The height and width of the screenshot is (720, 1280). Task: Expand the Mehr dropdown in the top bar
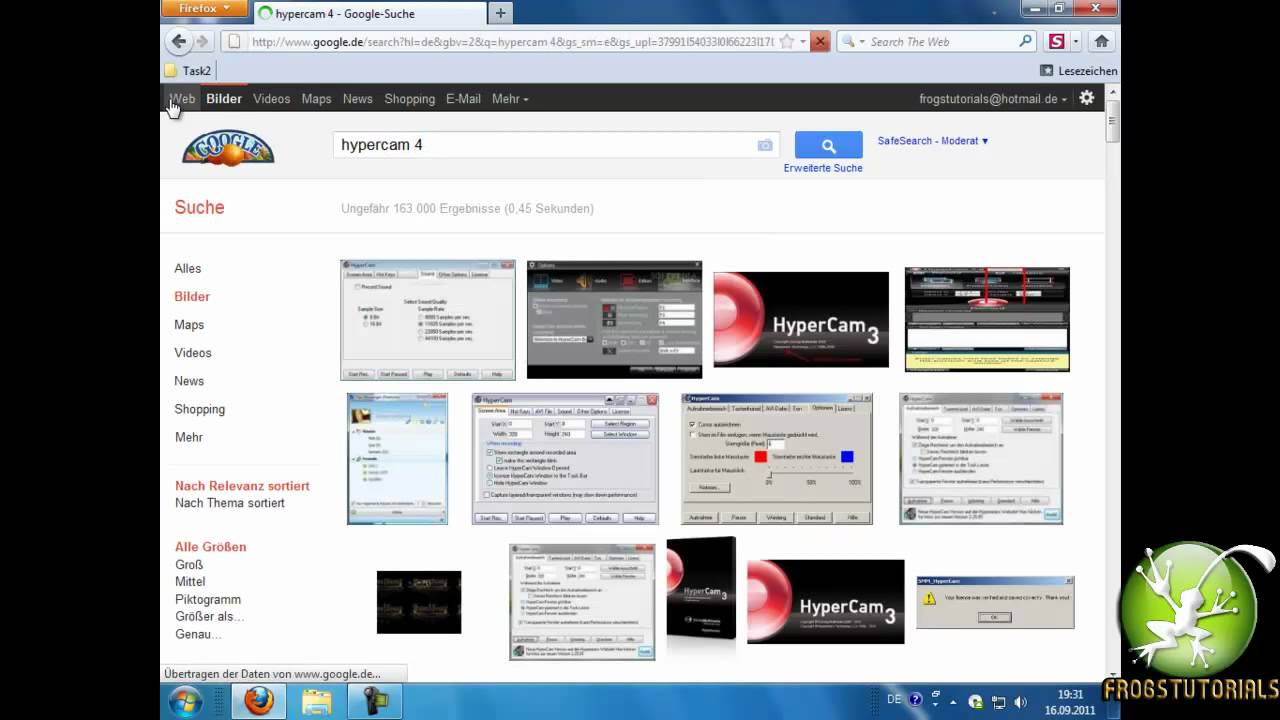tap(510, 99)
